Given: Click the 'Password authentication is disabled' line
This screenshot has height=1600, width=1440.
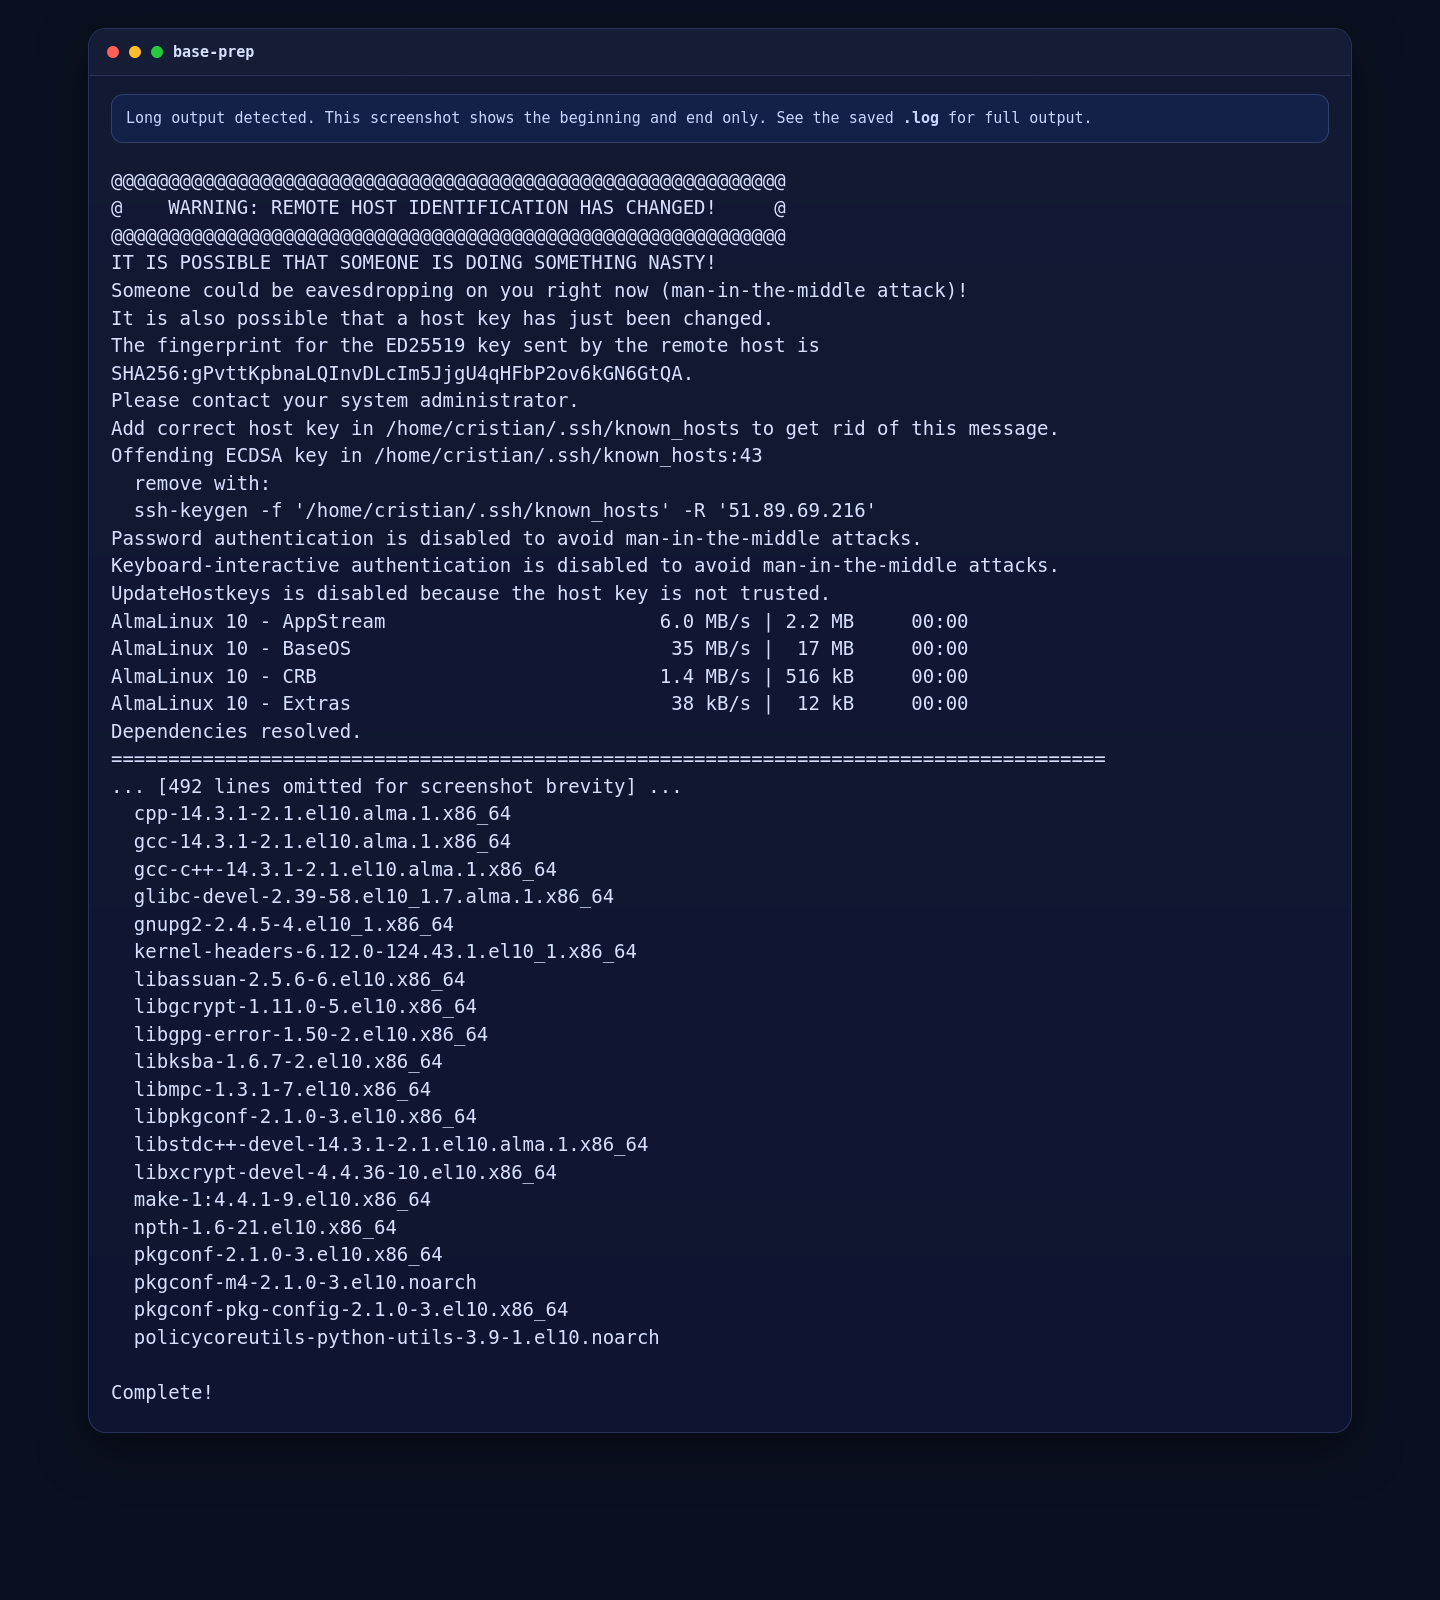Looking at the screenshot, I should point(516,539).
